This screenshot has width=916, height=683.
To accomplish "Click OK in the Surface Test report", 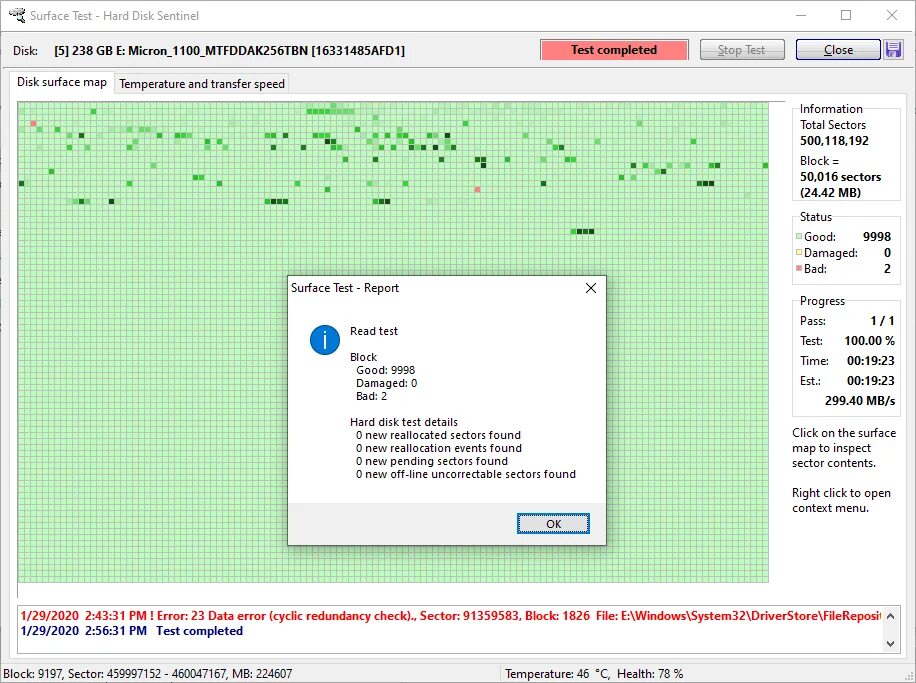I will click(x=553, y=523).
